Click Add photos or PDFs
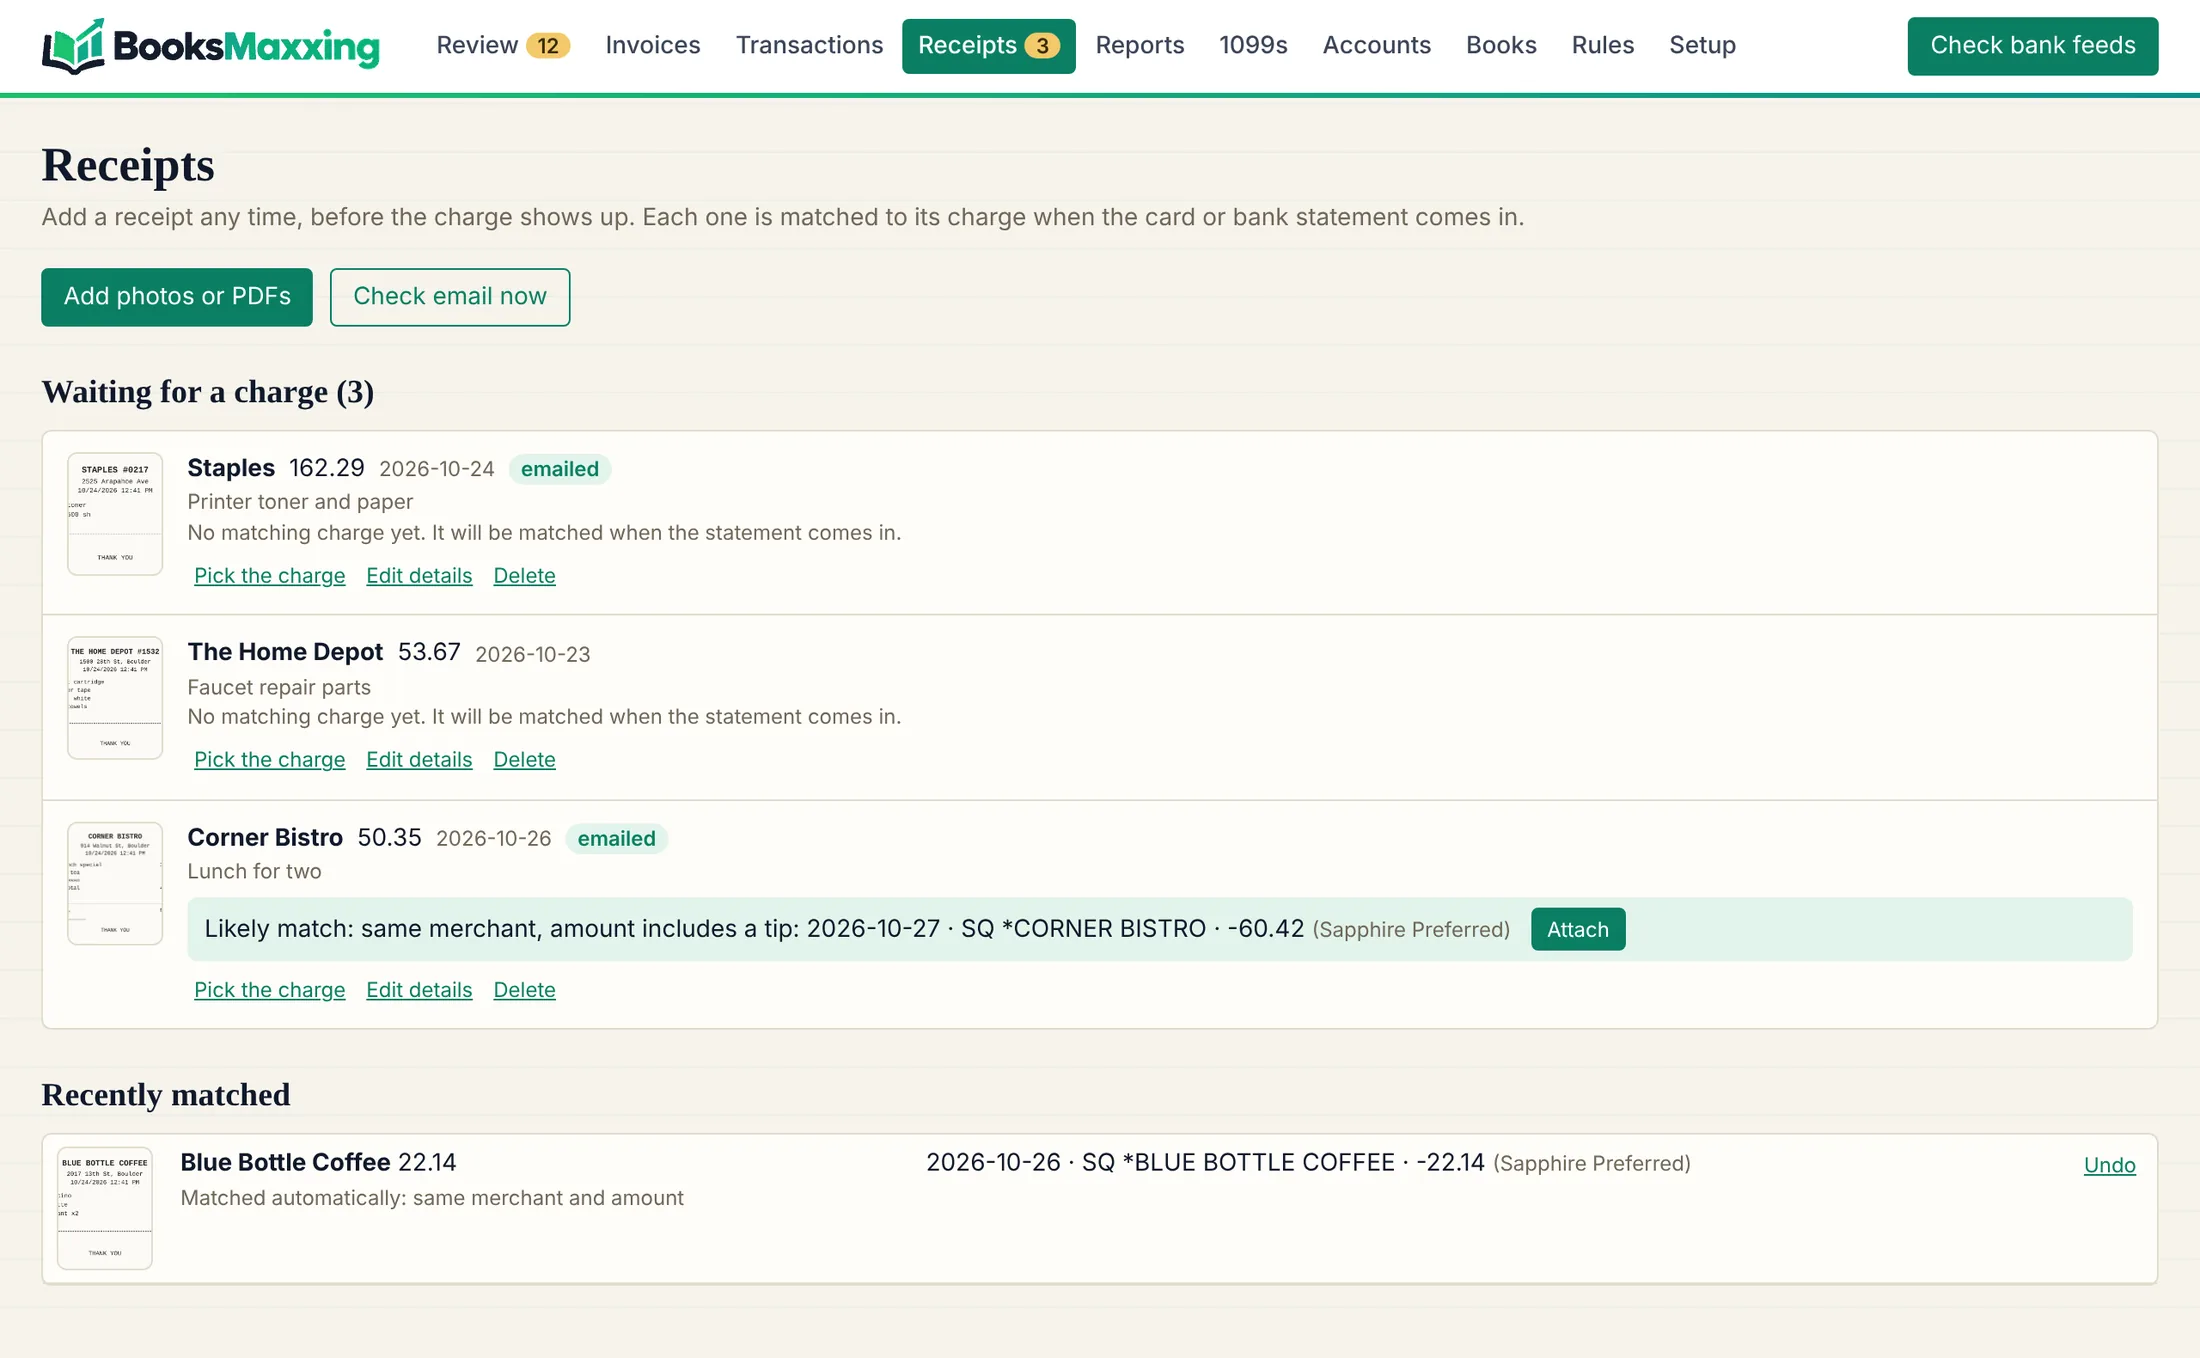This screenshot has height=1358, width=2200. point(177,297)
